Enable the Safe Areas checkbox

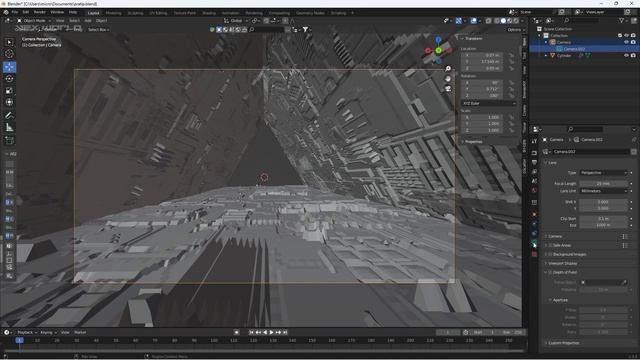(550, 245)
